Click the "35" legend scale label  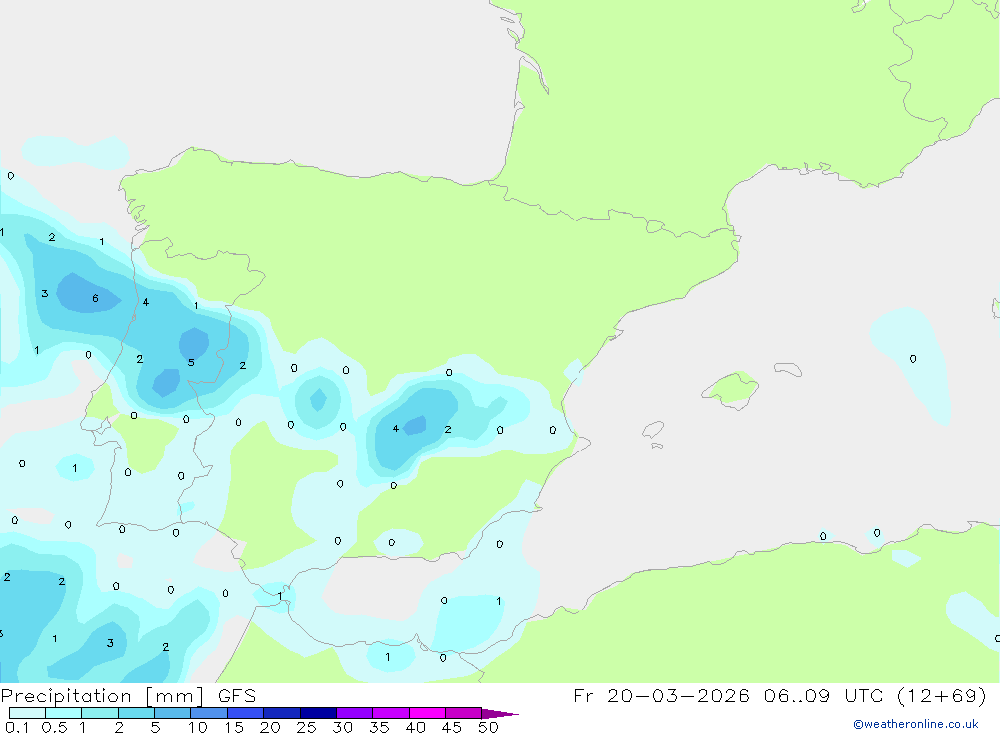coord(379,727)
